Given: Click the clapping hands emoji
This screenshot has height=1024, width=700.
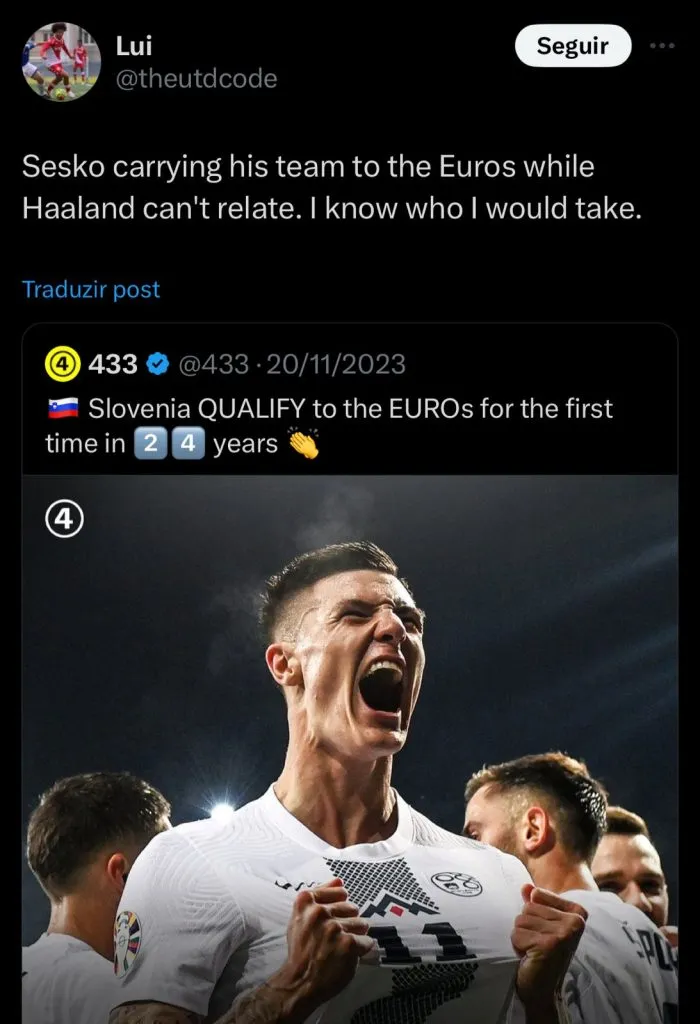Looking at the screenshot, I should pyautogui.click(x=303, y=443).
